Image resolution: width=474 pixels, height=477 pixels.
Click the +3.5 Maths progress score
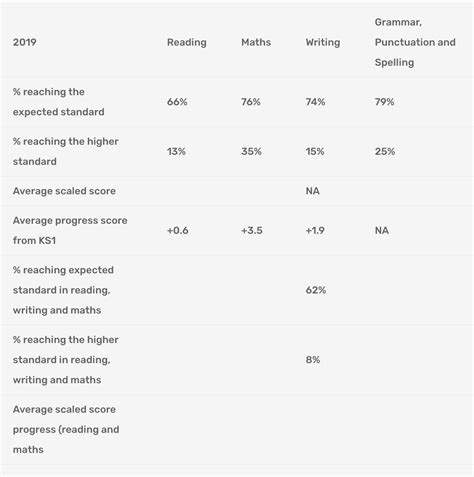pos(252,230)
